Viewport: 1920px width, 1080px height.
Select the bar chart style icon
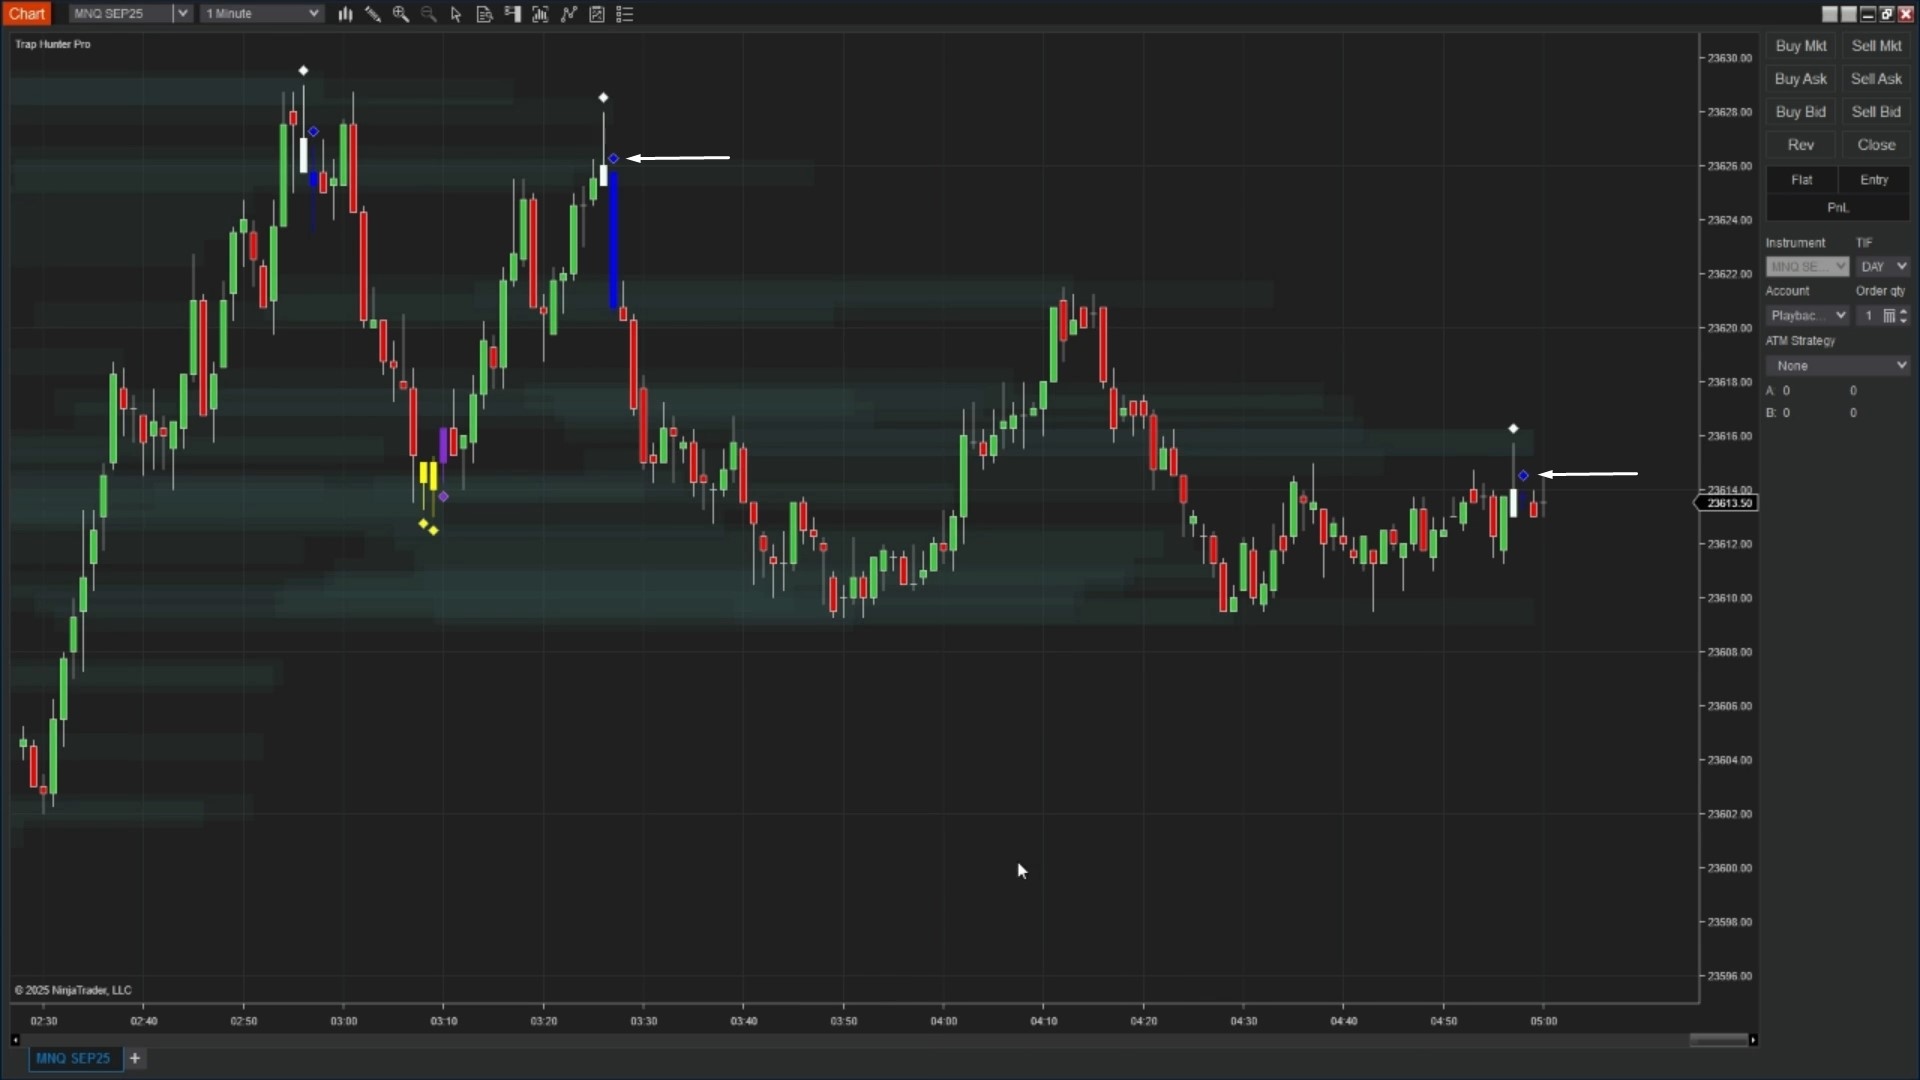pyautogui.click(x=346, y=14)
